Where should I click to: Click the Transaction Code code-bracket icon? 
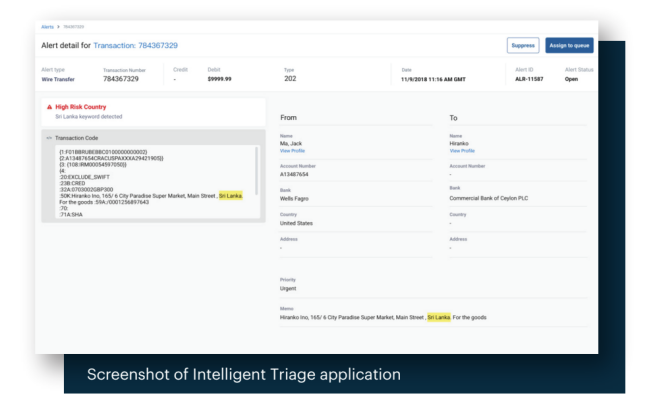(49, 138)
